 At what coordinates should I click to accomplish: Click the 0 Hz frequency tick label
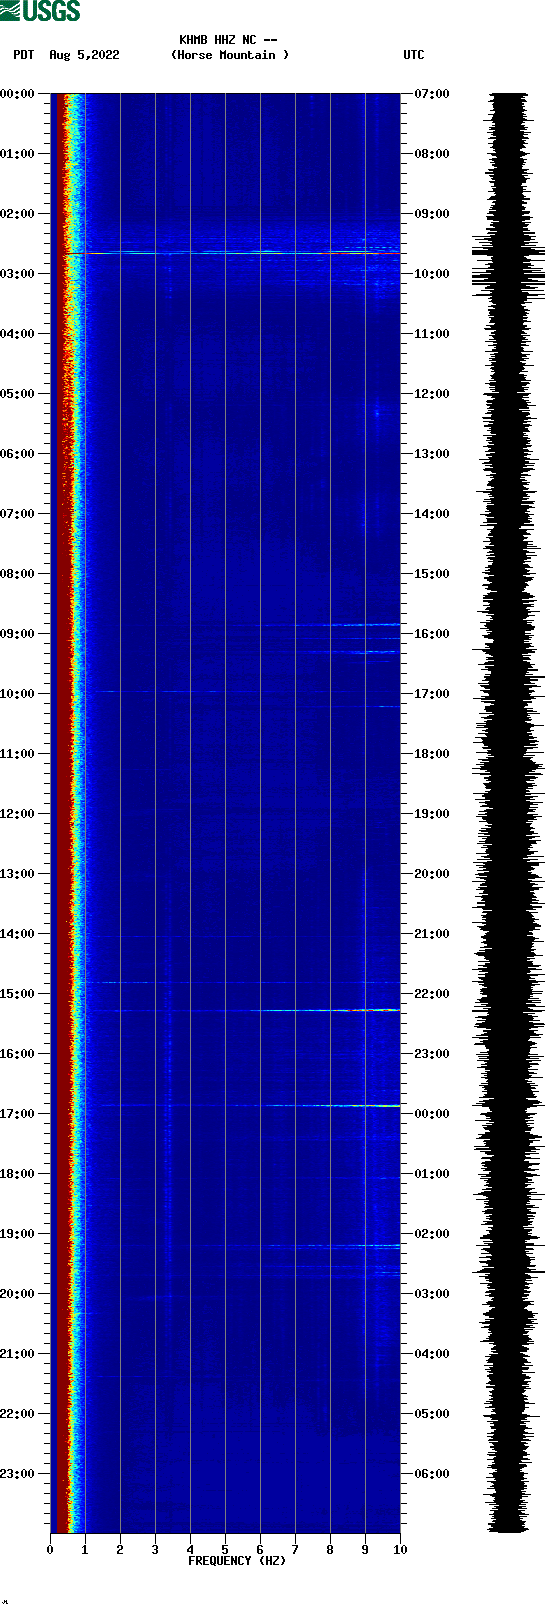(50, 1550)
